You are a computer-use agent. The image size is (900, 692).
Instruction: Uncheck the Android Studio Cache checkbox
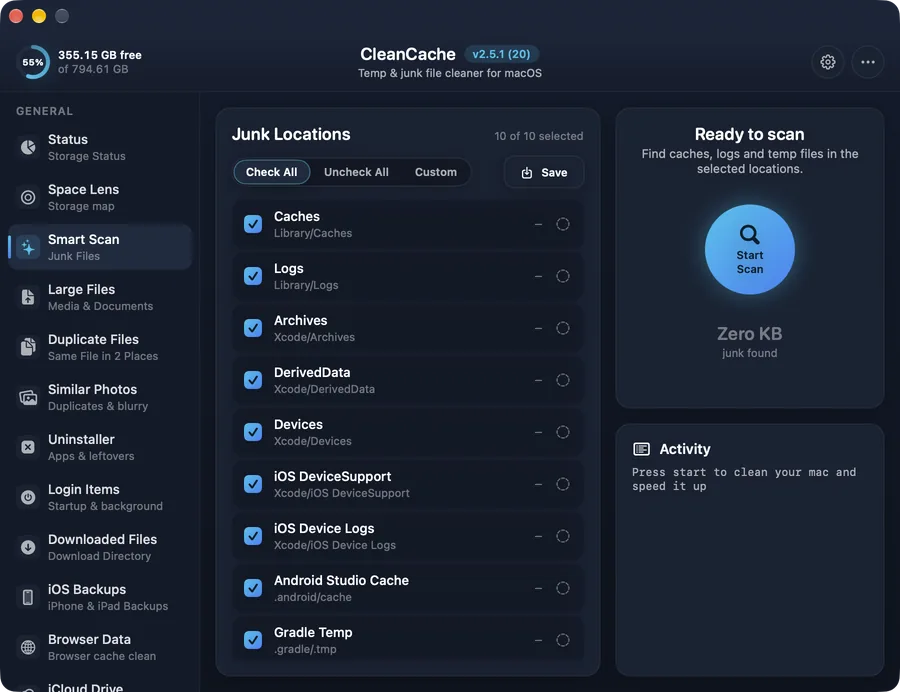pos(253,588)
